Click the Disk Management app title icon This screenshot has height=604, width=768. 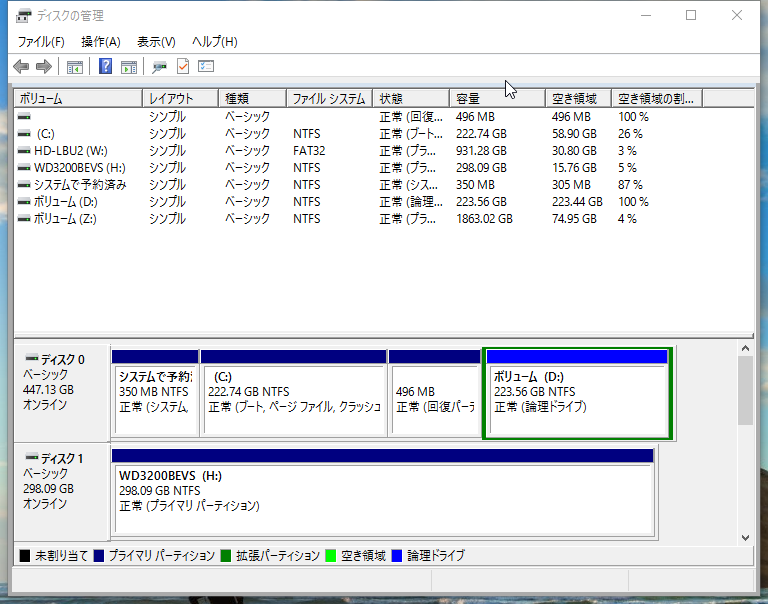tap(24, 16)
